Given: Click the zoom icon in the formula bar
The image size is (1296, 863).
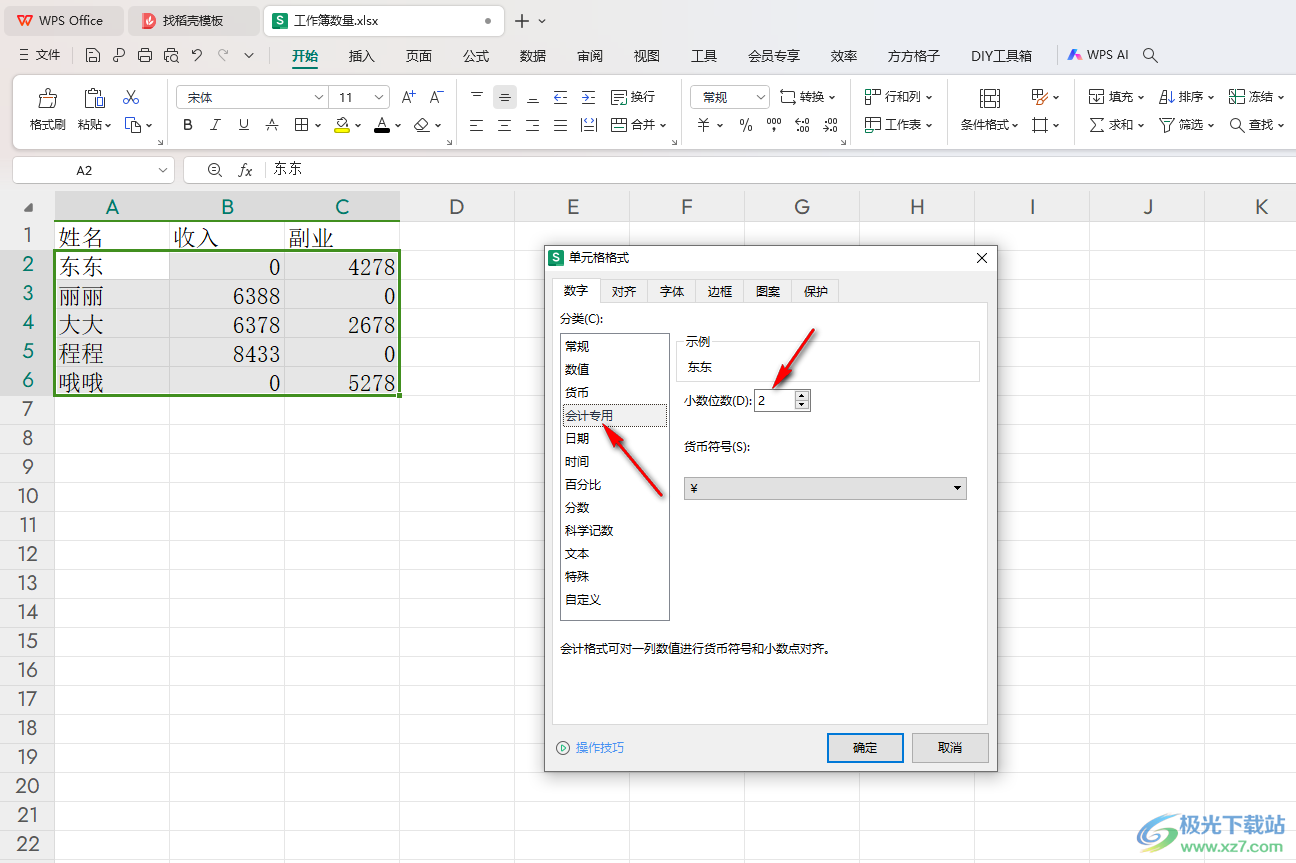Looking at the screenshot, I should click(x=214, y=170).
